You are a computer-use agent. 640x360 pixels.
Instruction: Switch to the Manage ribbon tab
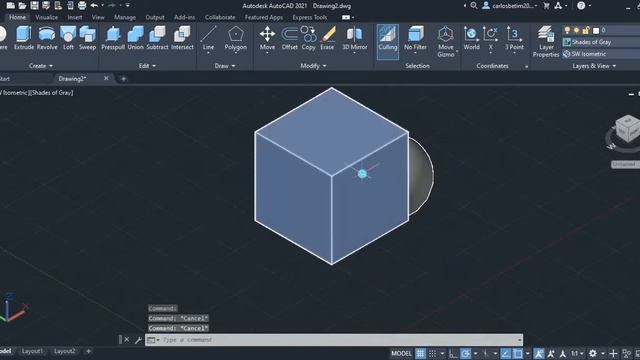click(x=124, y=17)
